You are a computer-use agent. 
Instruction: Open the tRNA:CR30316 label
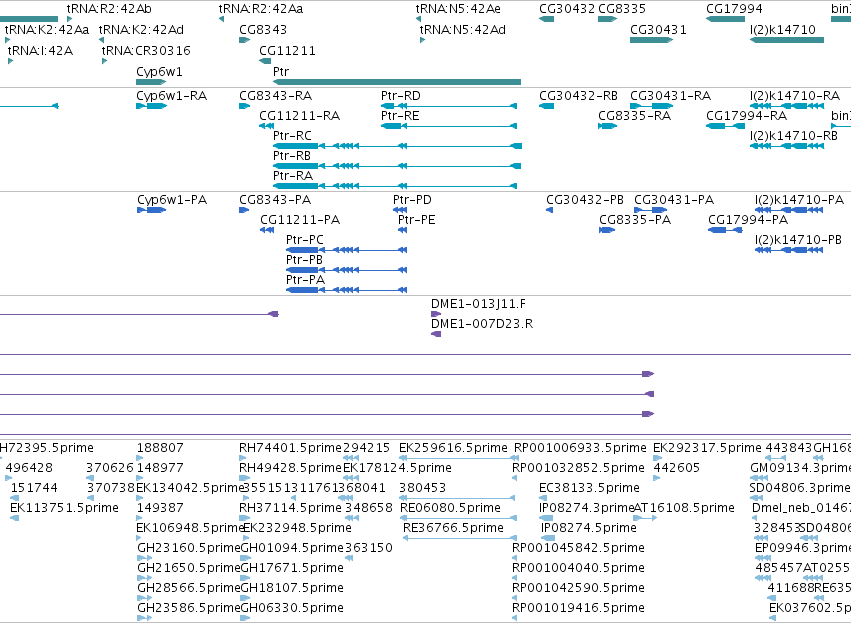tap(147, 50)
